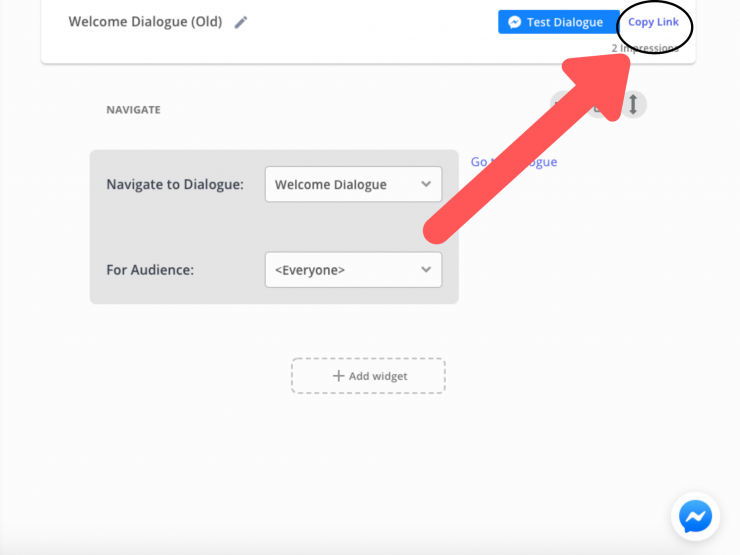The height and width of the screenshot is (555, 740).
Task: Click the Copy Link link
Action: click(653, 22)
